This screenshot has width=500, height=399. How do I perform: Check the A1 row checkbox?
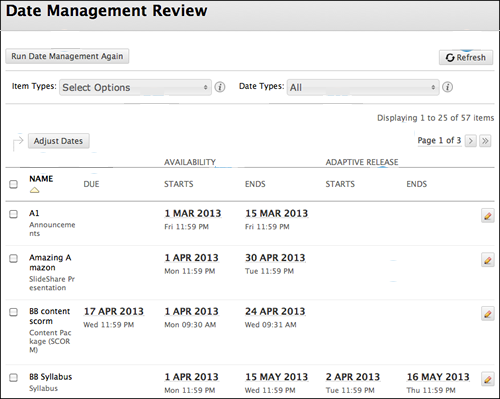(x=13, y=214)
